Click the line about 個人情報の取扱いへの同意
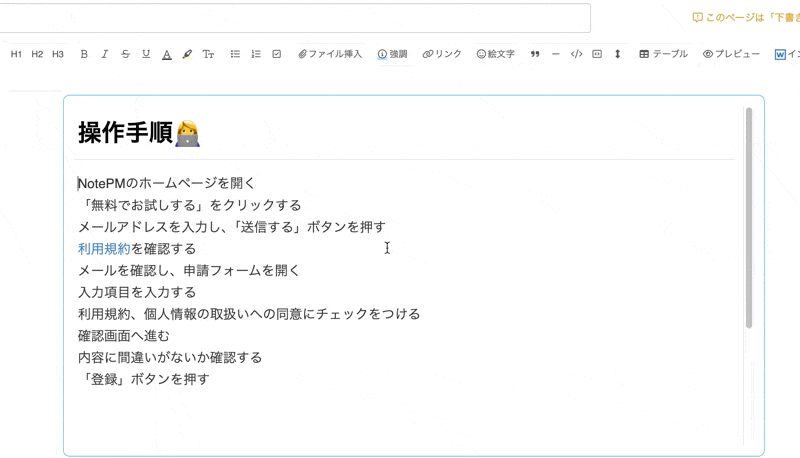The height and width of the screenshot is (458, 800). [249, 314]
